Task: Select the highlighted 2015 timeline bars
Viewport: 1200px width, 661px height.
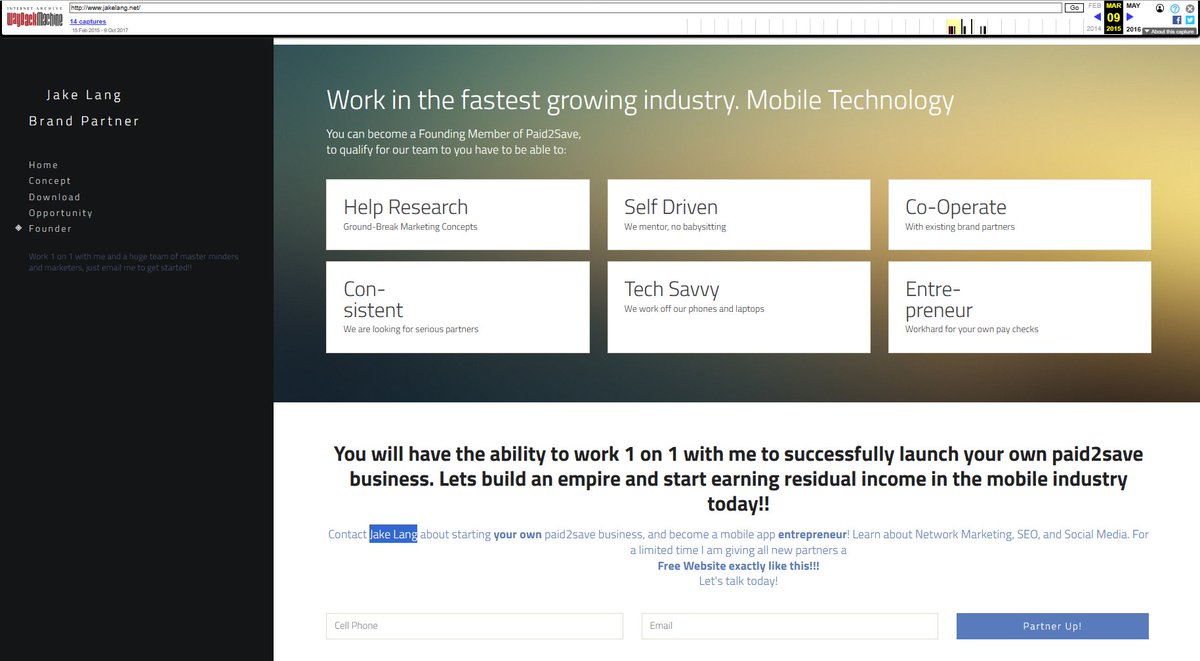Action: point(953,27)
